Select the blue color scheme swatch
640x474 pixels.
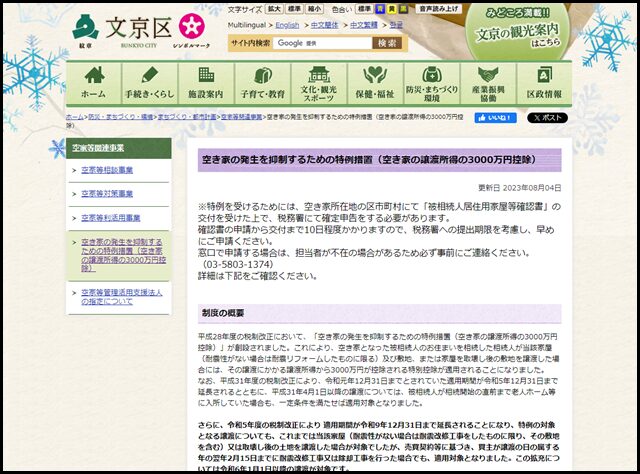pyautogui.click(x=380, y=9)
